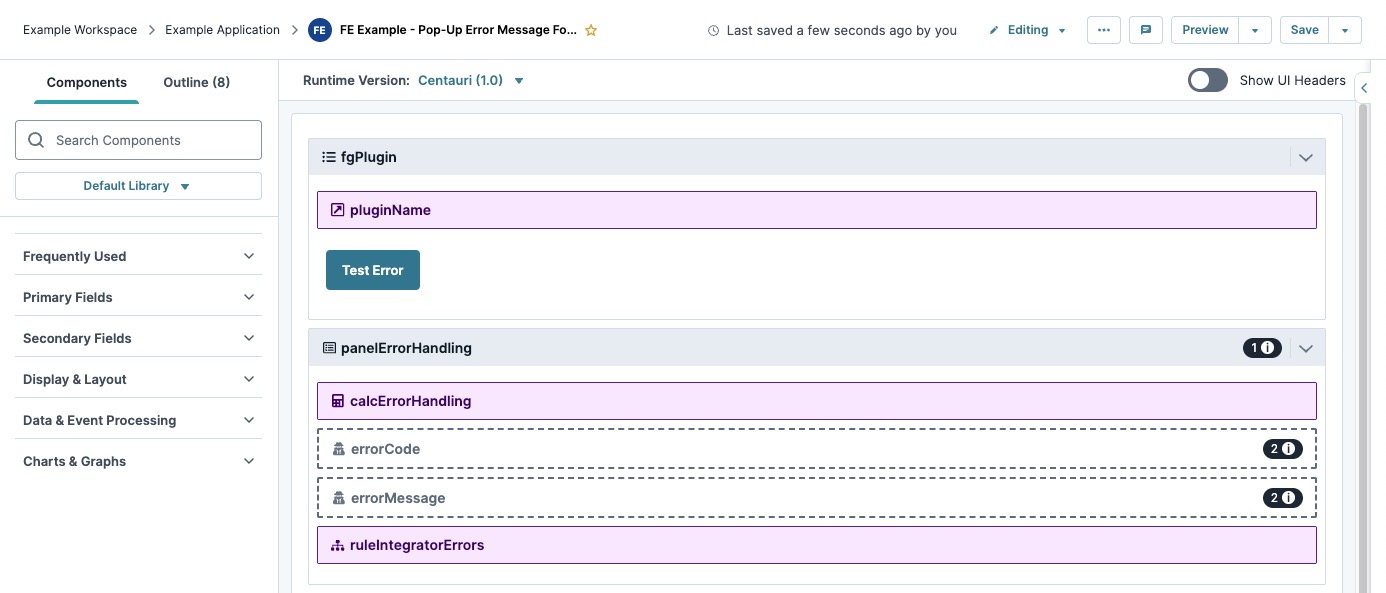Click the info badge on errorCode field
Screen dimensions: 1386x593
[x=1283, y=449]
